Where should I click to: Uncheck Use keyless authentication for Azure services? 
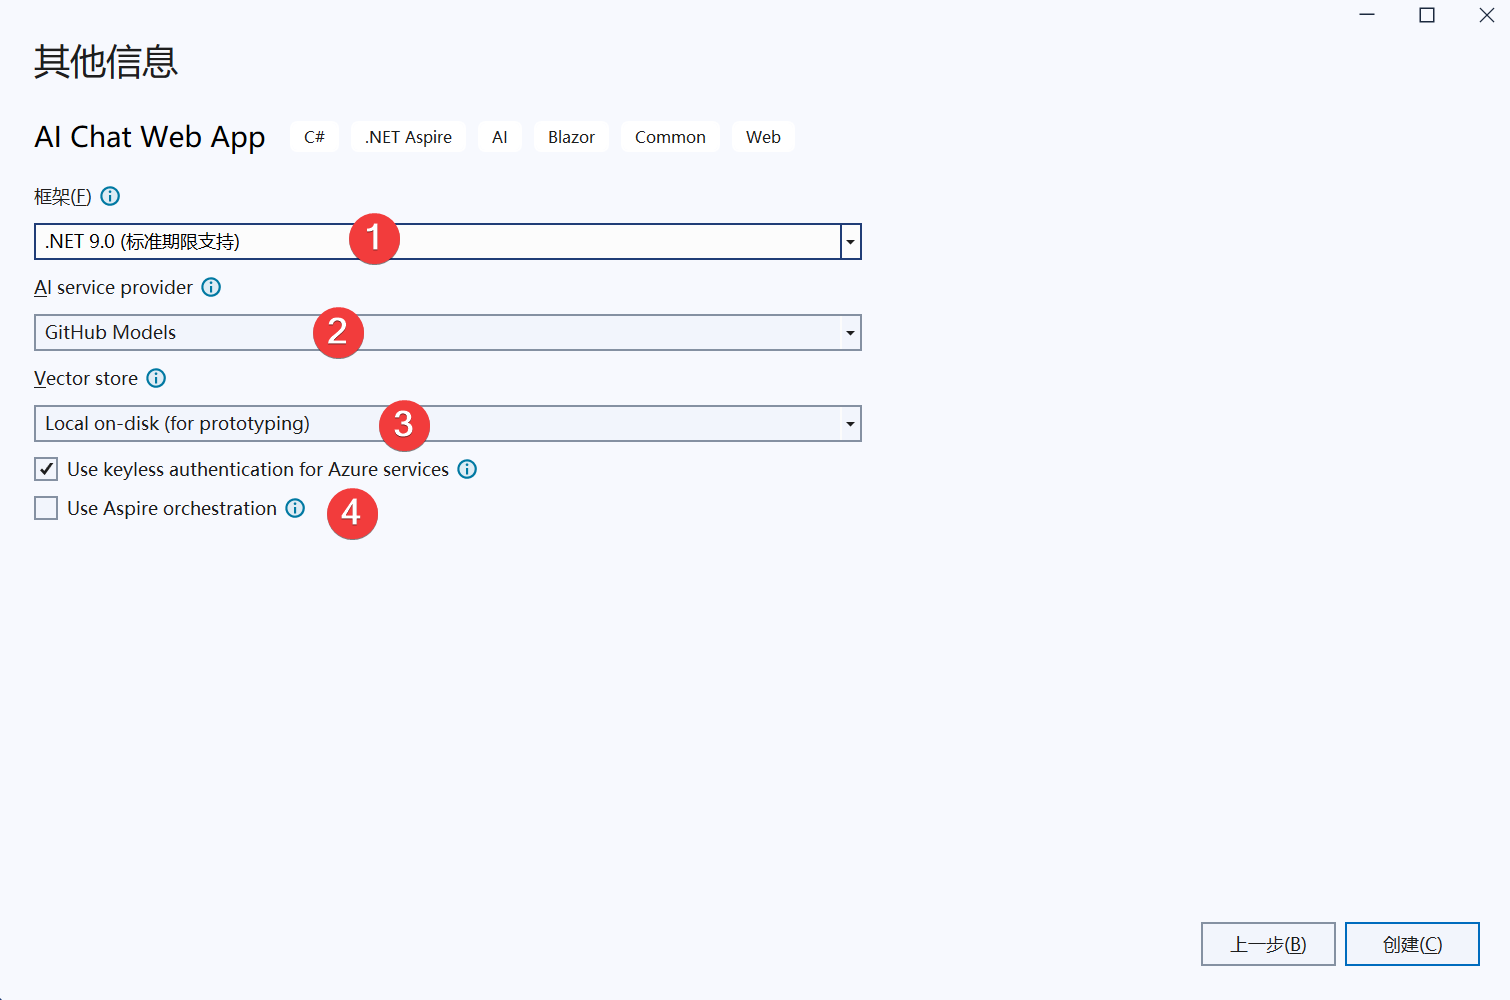[46, 469]
